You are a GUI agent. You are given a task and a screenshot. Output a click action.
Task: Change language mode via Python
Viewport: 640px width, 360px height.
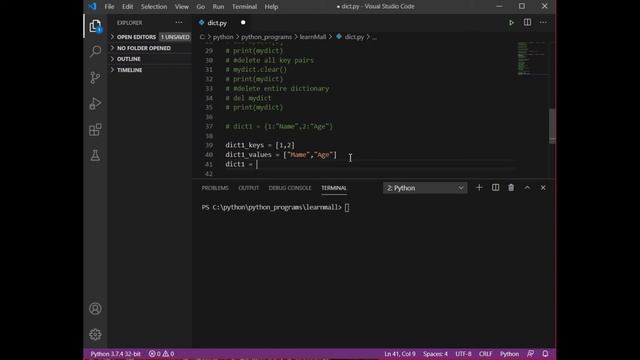(509, 354)
